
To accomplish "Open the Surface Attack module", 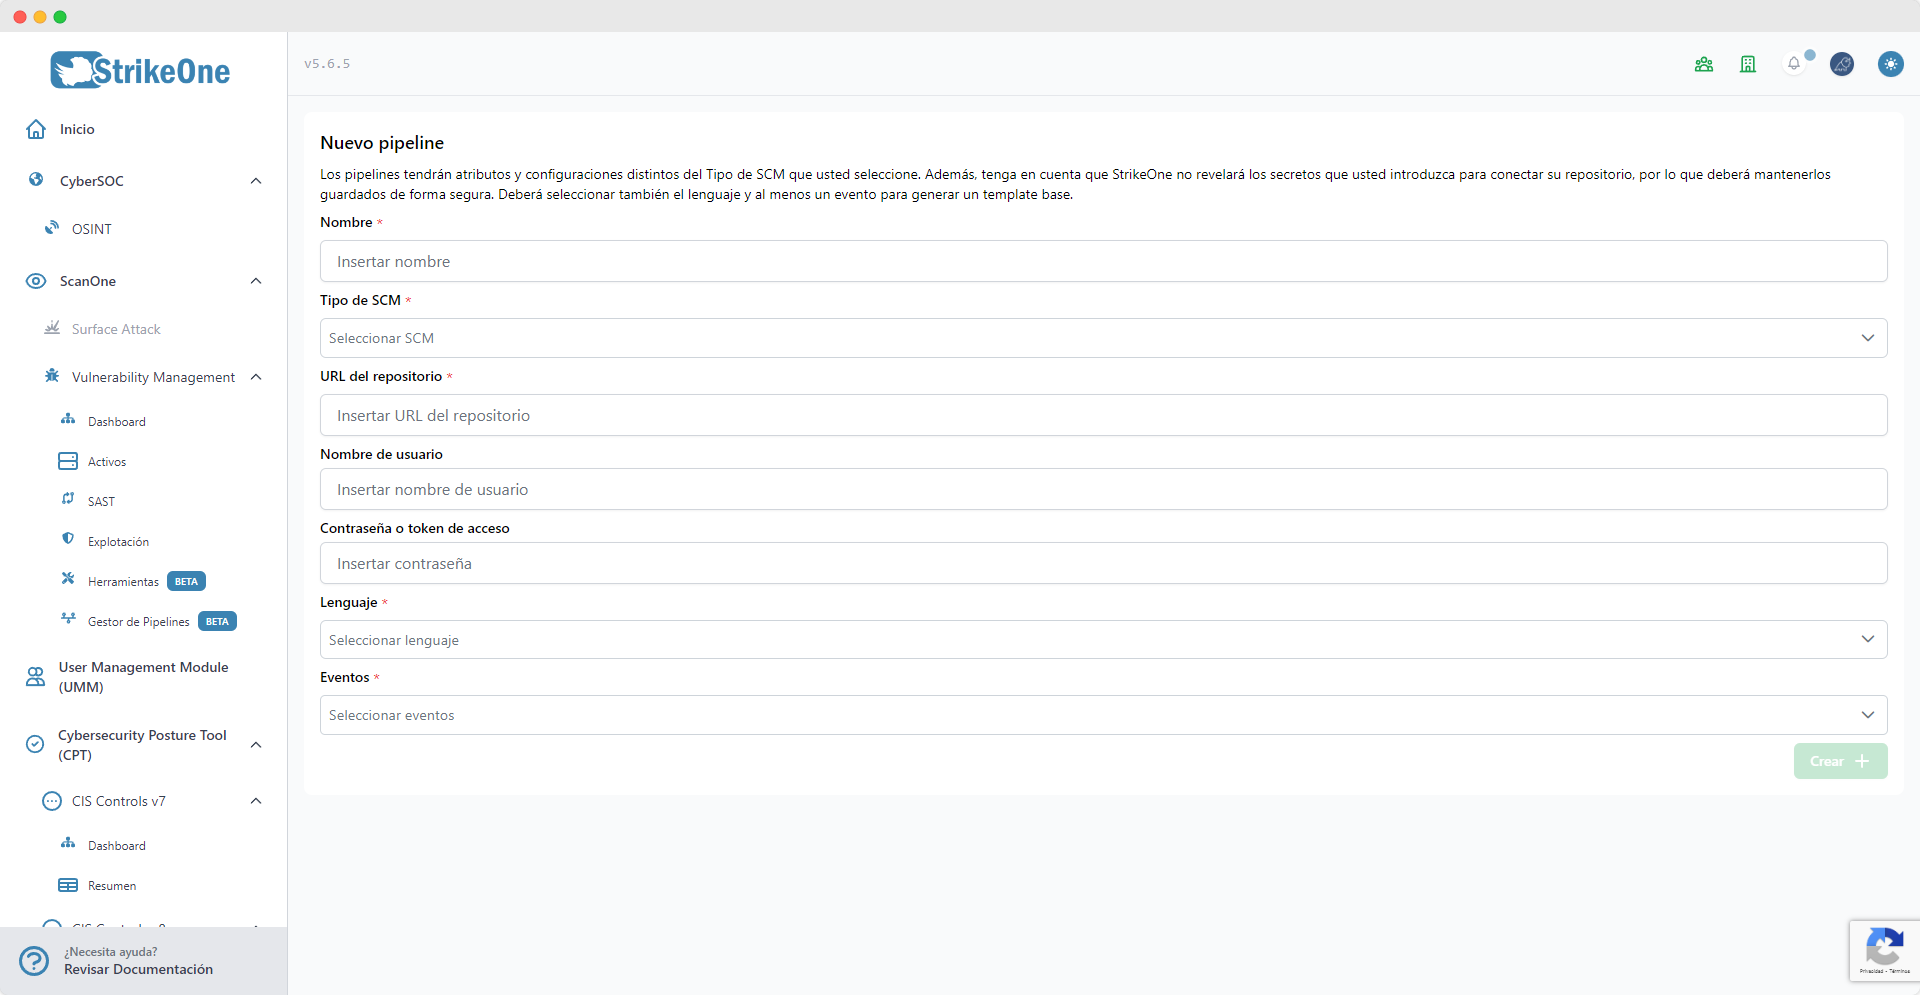I will [115, 328].
